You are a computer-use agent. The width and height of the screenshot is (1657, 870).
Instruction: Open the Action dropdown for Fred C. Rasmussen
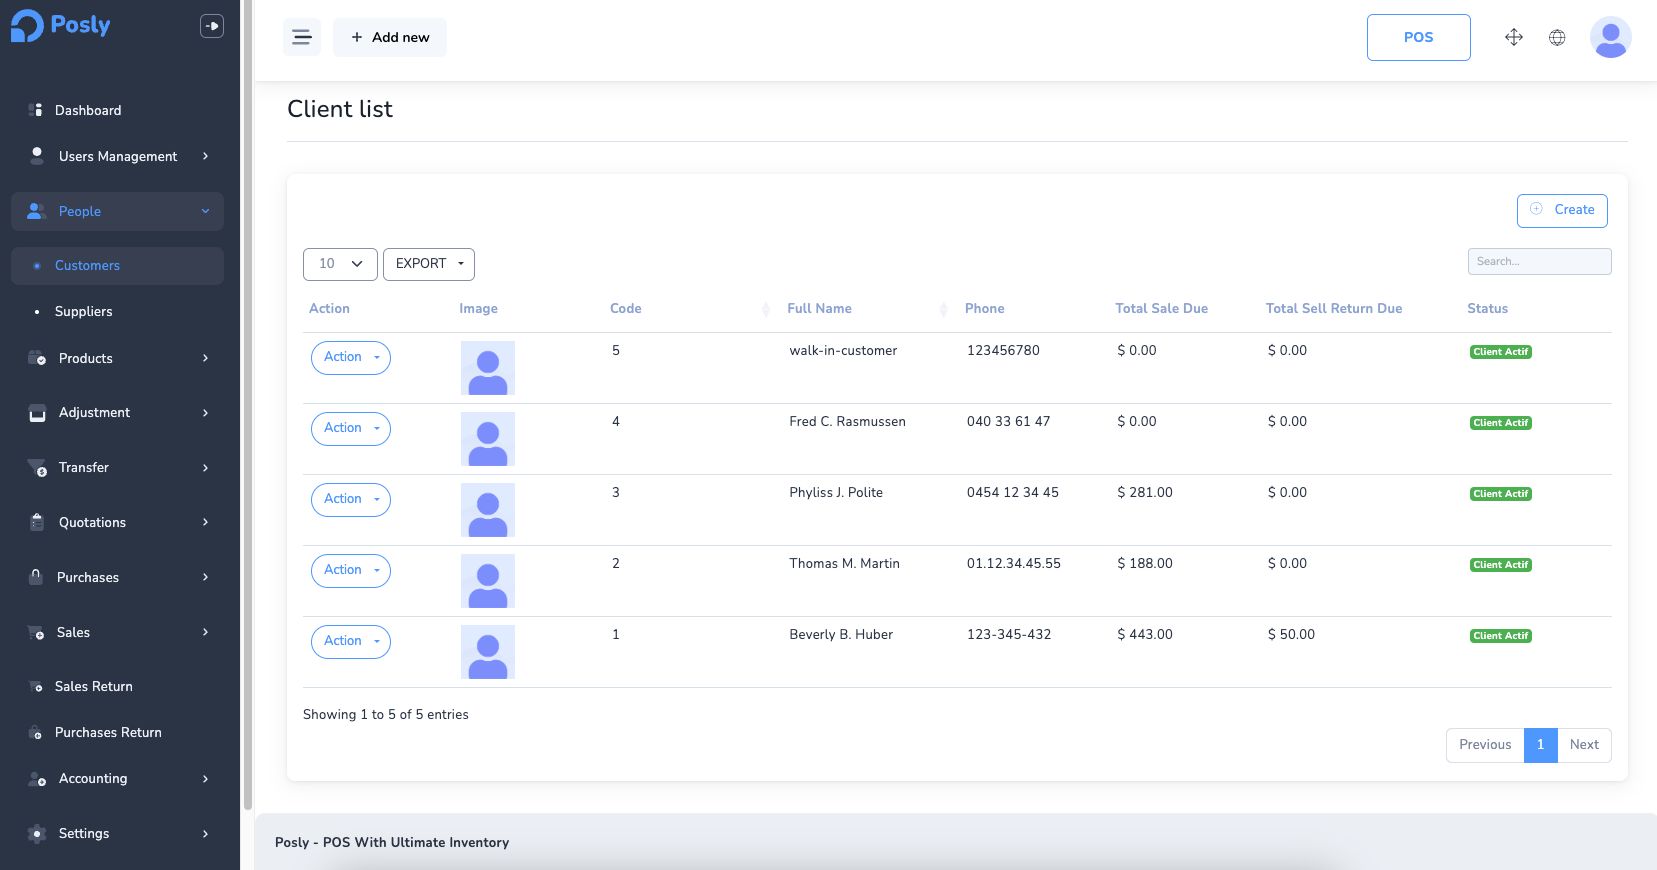tap(350, 428)
